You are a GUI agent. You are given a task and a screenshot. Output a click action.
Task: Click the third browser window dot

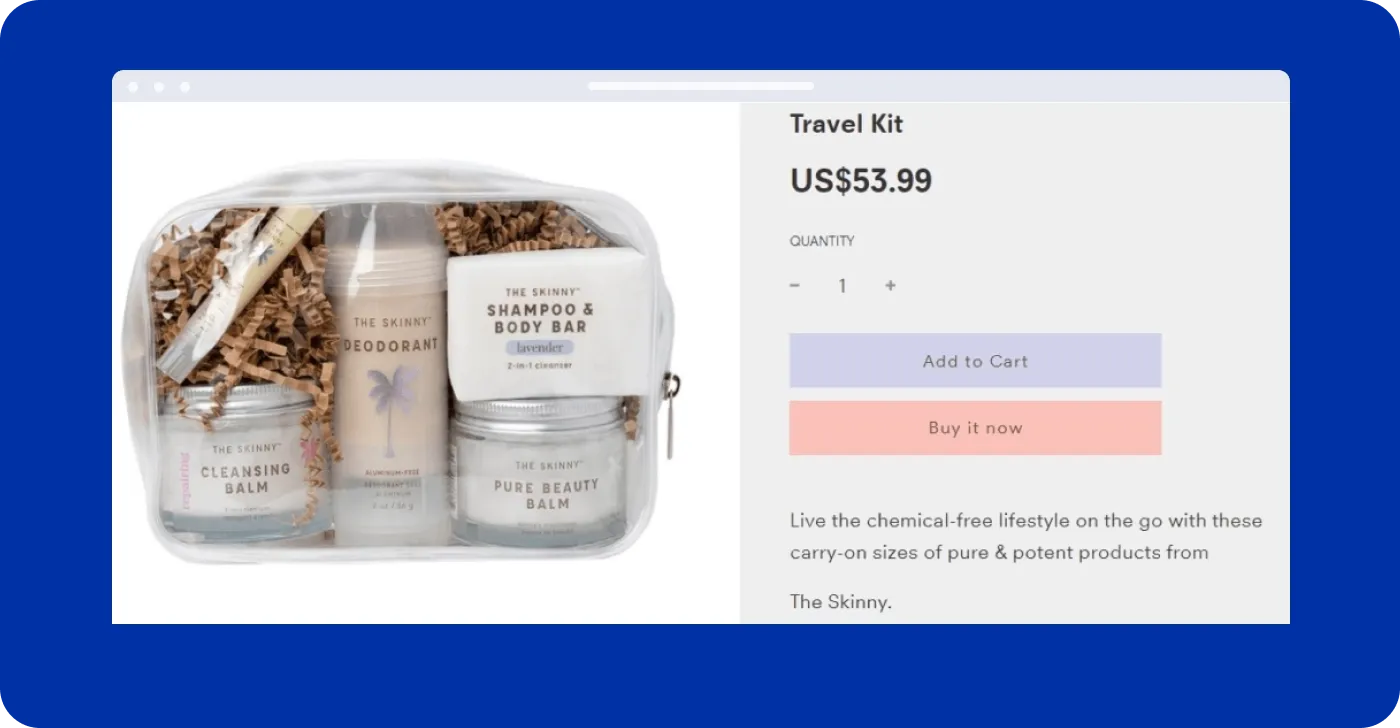pos(185,87)
